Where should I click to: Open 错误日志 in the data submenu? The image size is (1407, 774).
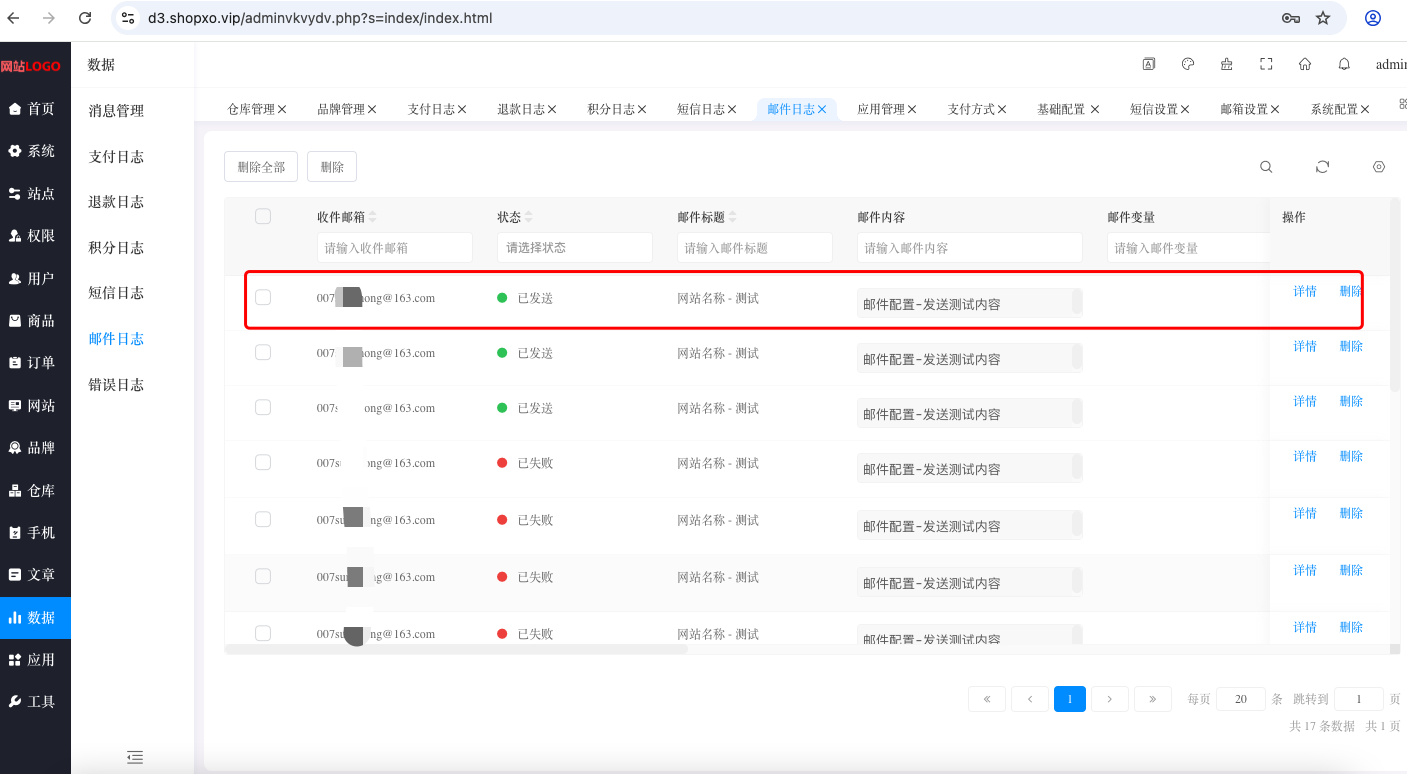[x=116, y=385]
